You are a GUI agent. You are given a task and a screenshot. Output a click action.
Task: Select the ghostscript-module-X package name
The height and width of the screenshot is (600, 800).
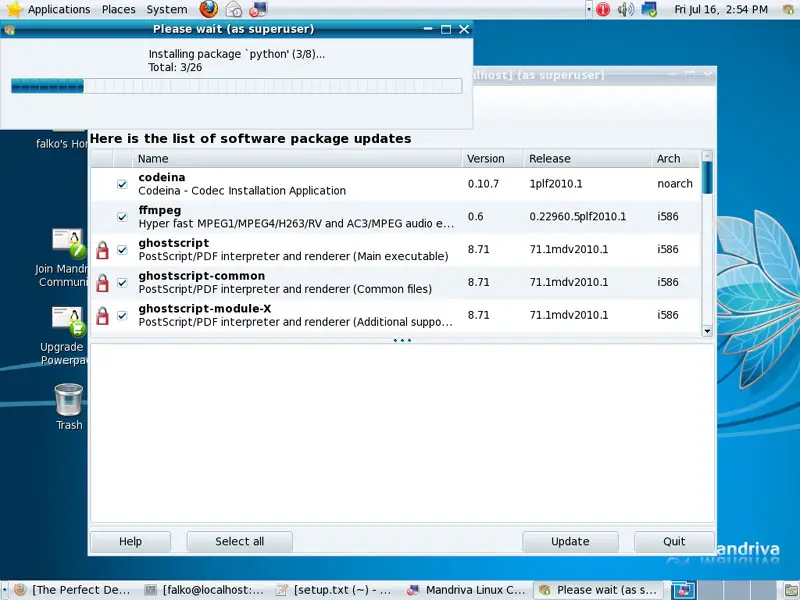[x=205, y=309]
